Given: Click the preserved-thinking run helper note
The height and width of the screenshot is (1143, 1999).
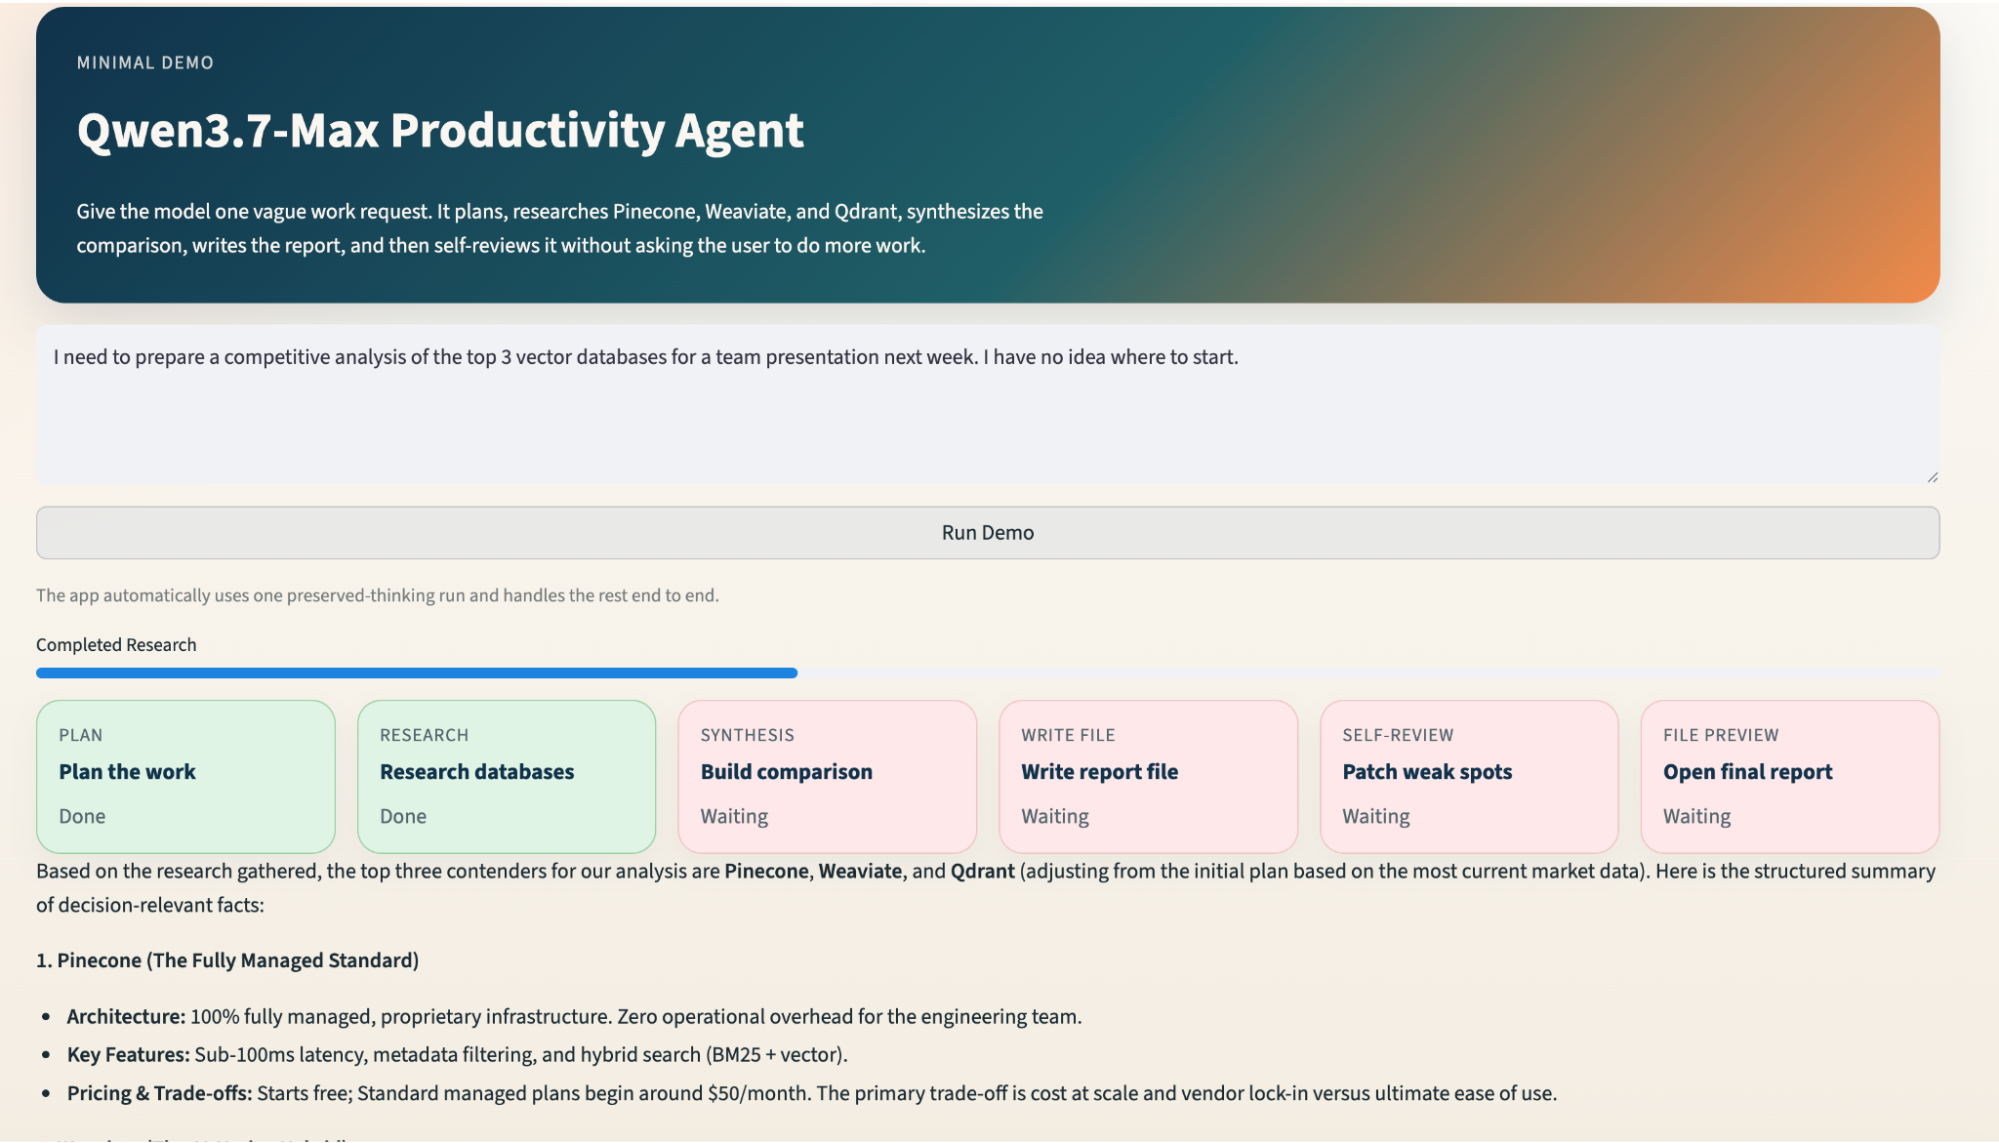Looking at the screenshot, I should (377, 595).
